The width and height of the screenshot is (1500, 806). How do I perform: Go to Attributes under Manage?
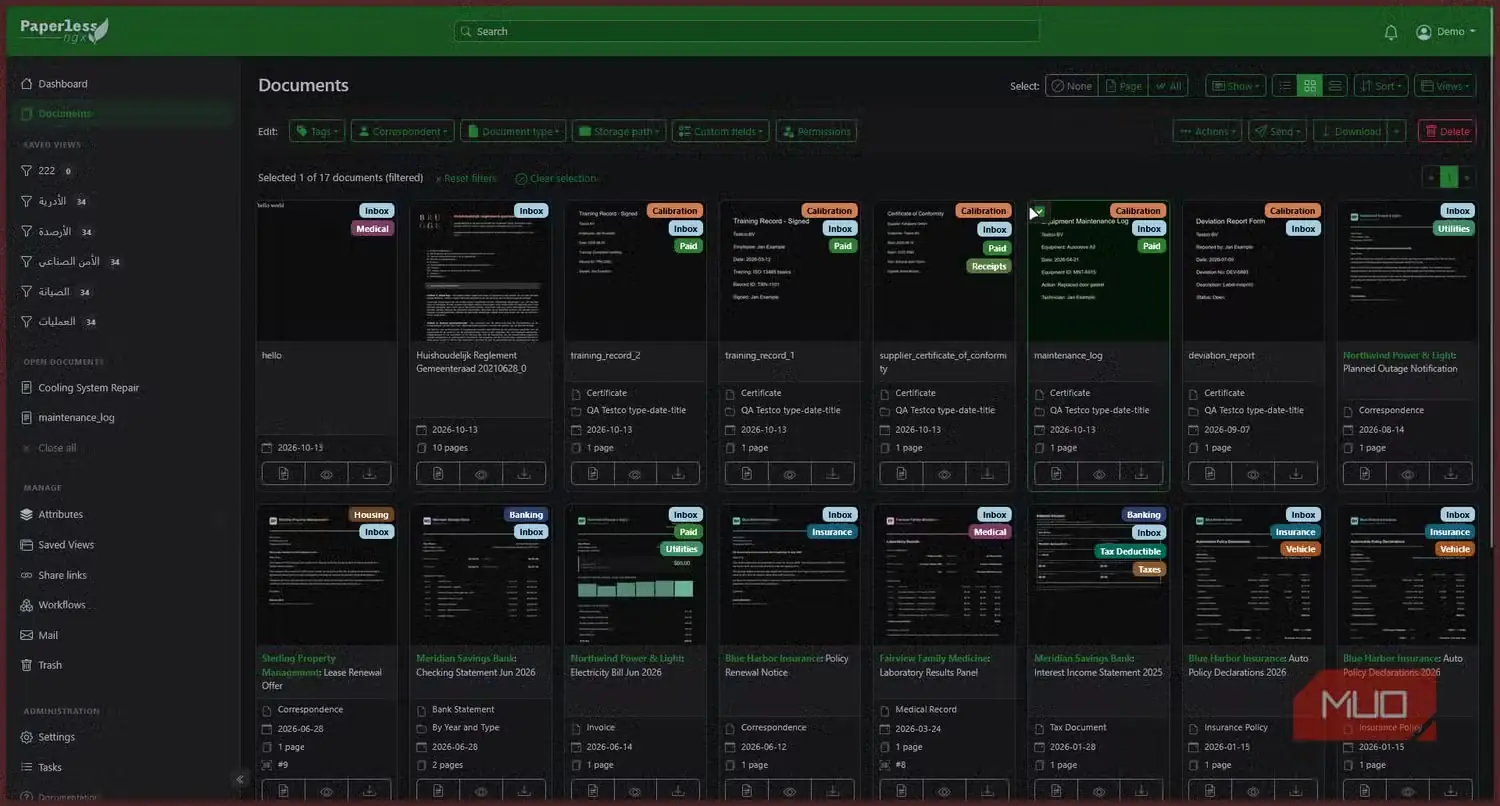coord(60,514)
